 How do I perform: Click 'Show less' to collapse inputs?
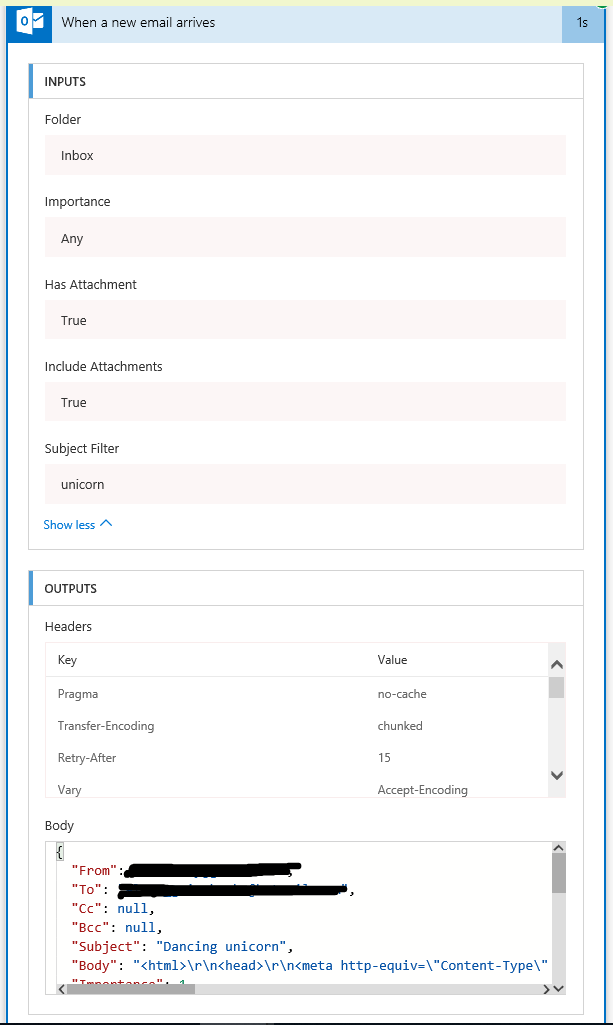point(69,524)
